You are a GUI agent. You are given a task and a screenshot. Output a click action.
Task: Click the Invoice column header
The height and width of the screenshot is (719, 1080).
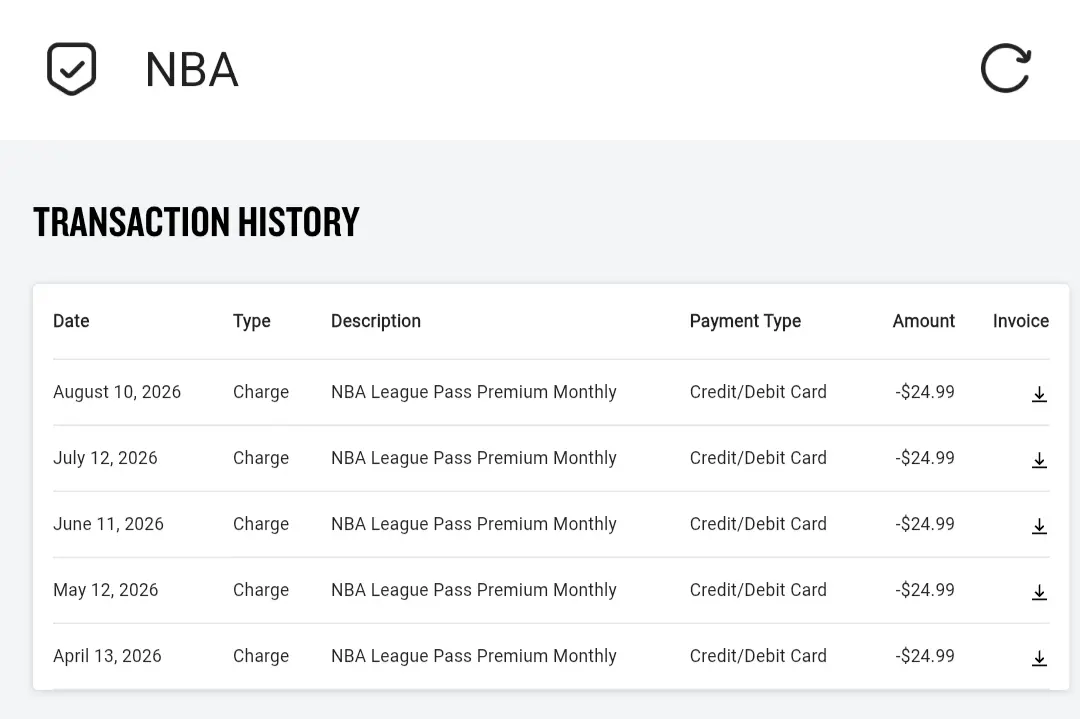(1021, 321)
